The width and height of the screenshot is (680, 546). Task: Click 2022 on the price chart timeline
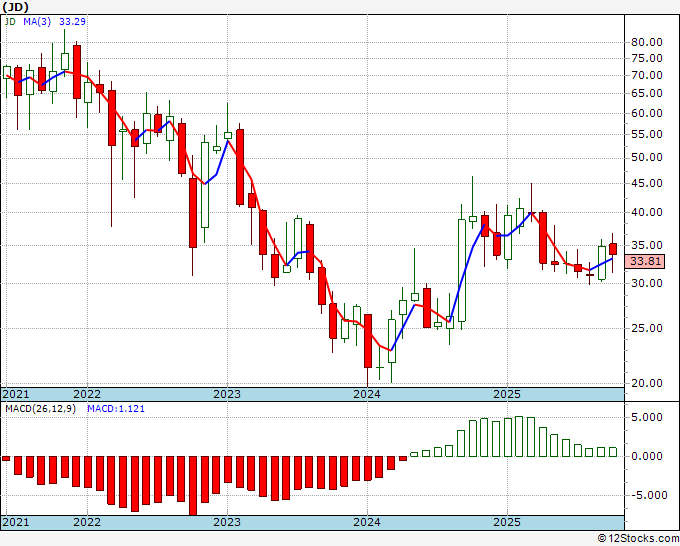pos(87,394)
